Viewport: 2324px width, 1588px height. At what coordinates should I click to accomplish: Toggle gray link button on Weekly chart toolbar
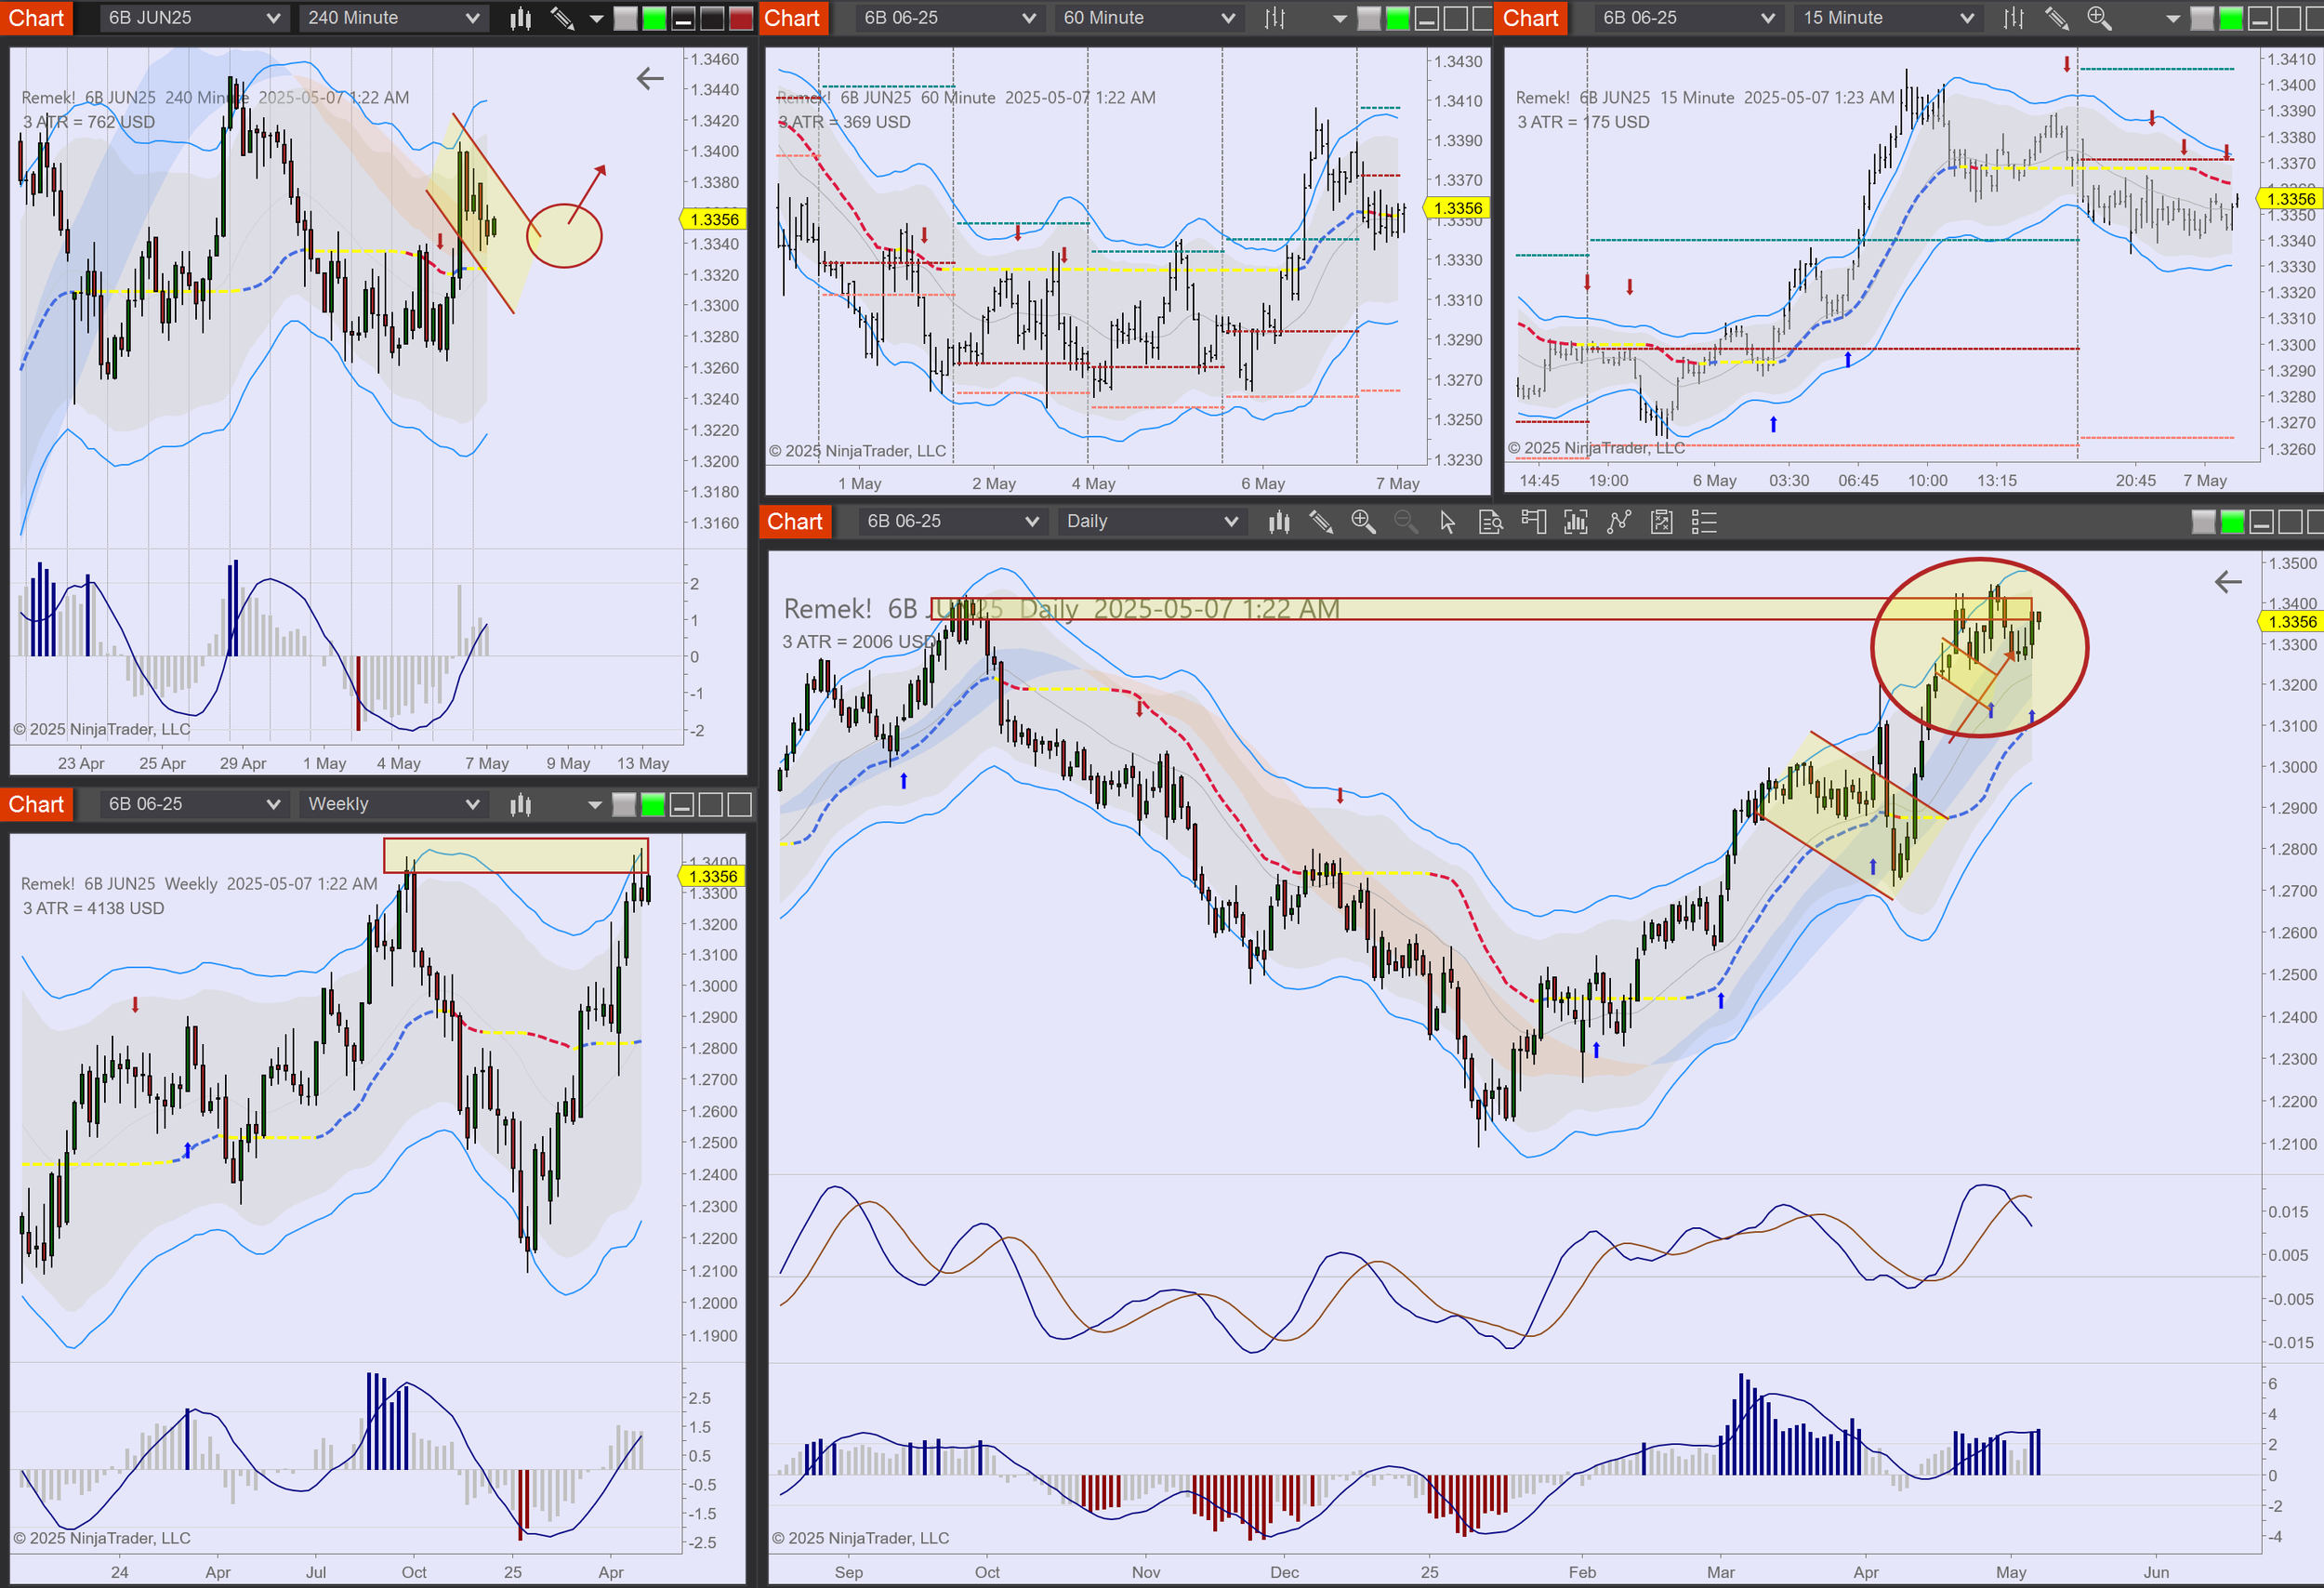point(623,804)
